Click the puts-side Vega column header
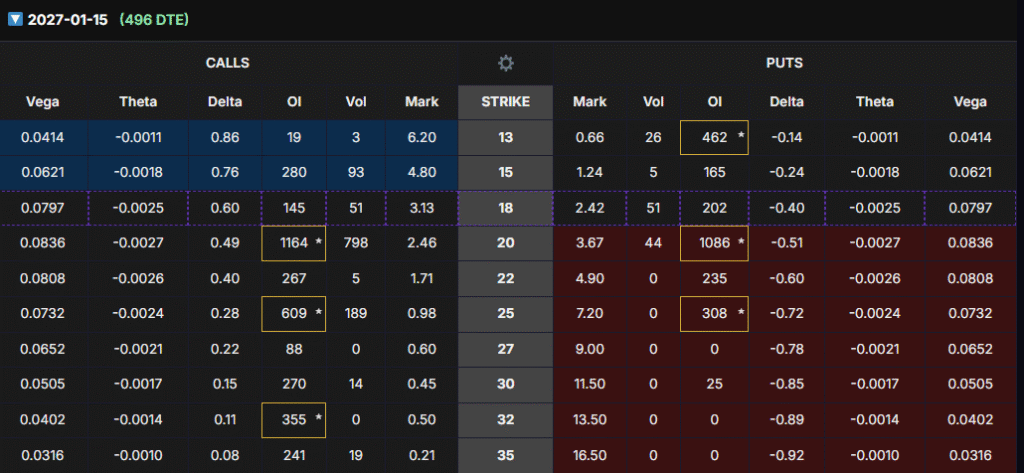This screenshot has height=473, width=1024. tap(969, 101)
